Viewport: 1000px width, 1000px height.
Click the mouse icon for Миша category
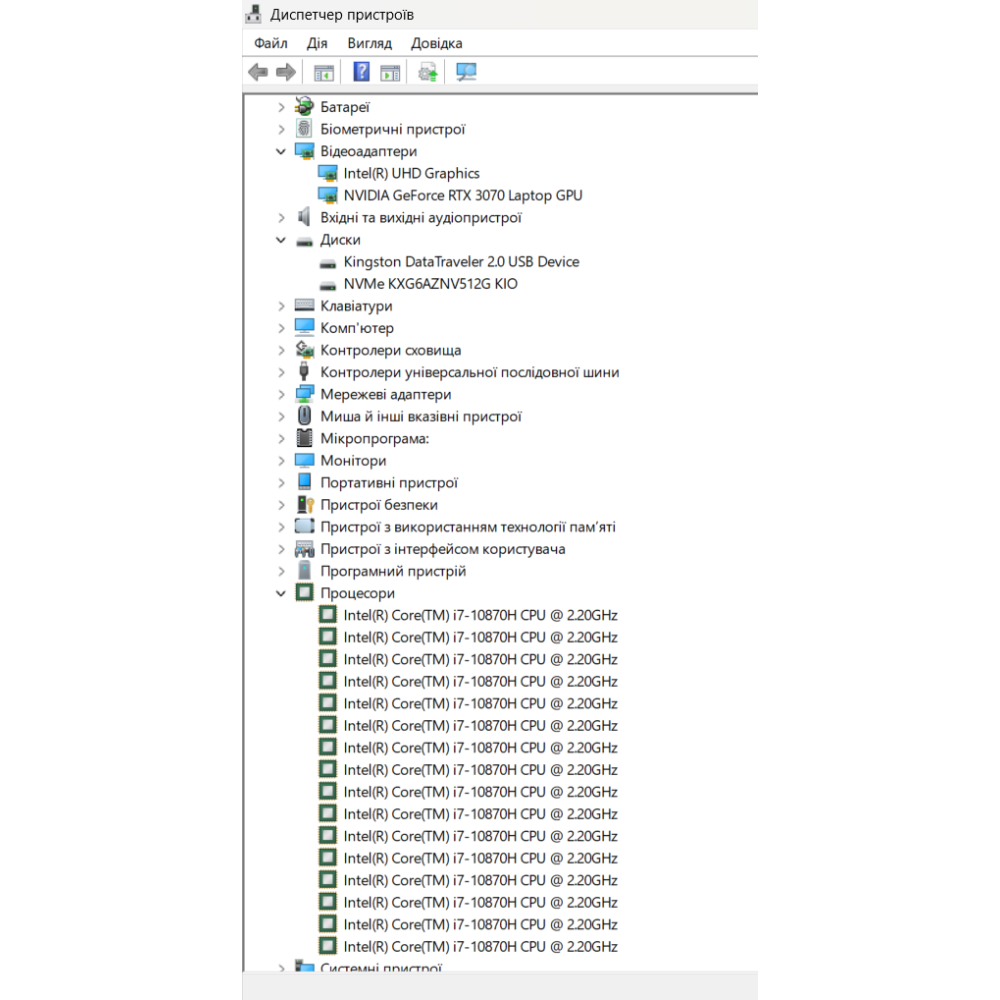coord(305,416)
